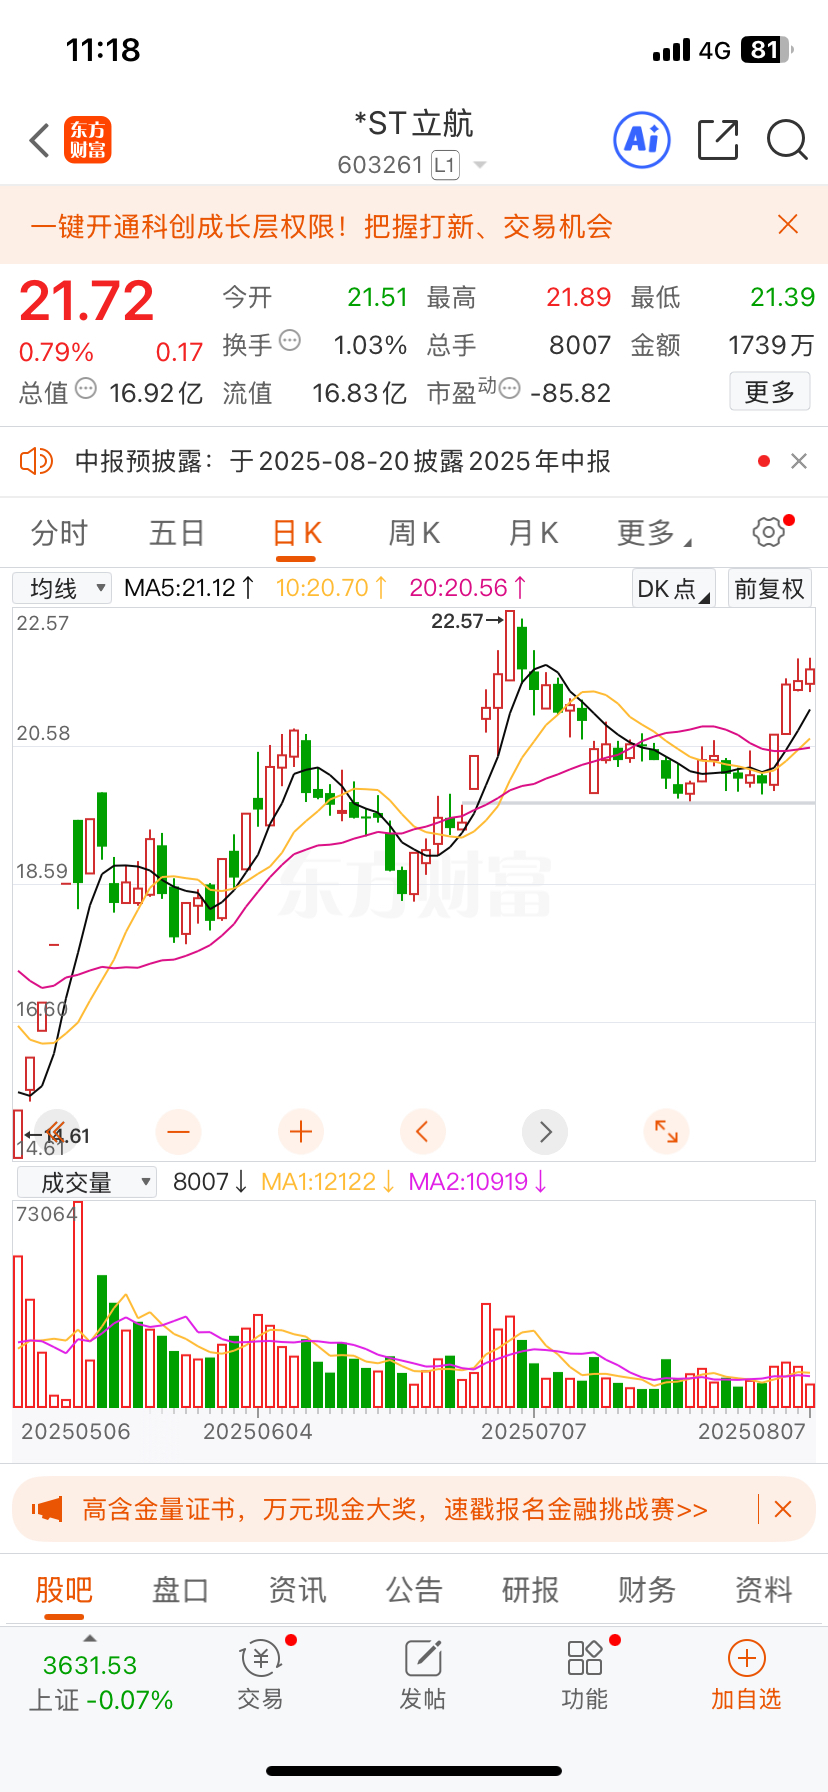This screenshot has height=1792, width=828.
Task: Switch to the 周K tab
Action: point(414,532)
